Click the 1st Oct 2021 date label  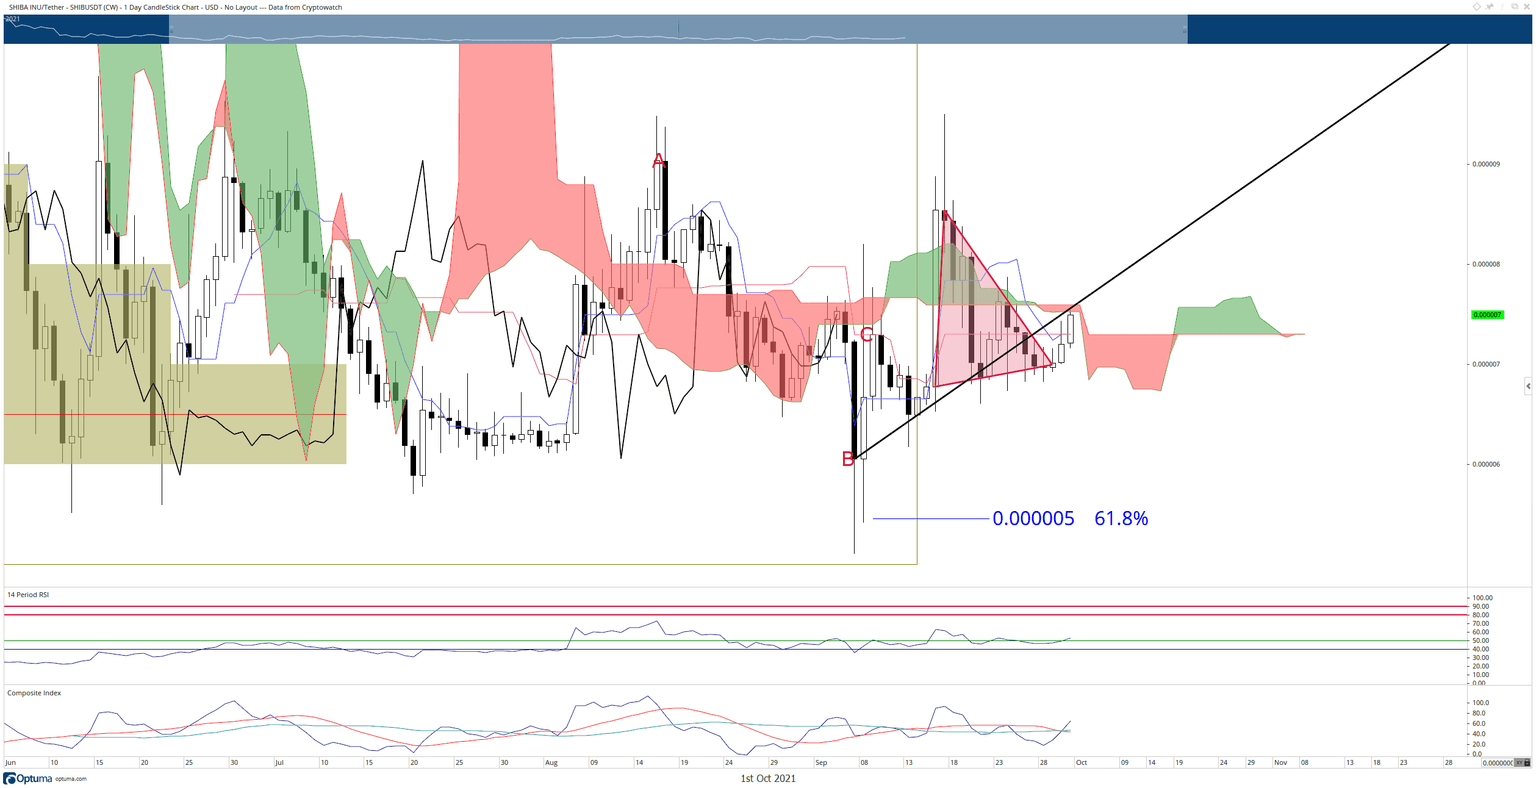click(767, 778)
